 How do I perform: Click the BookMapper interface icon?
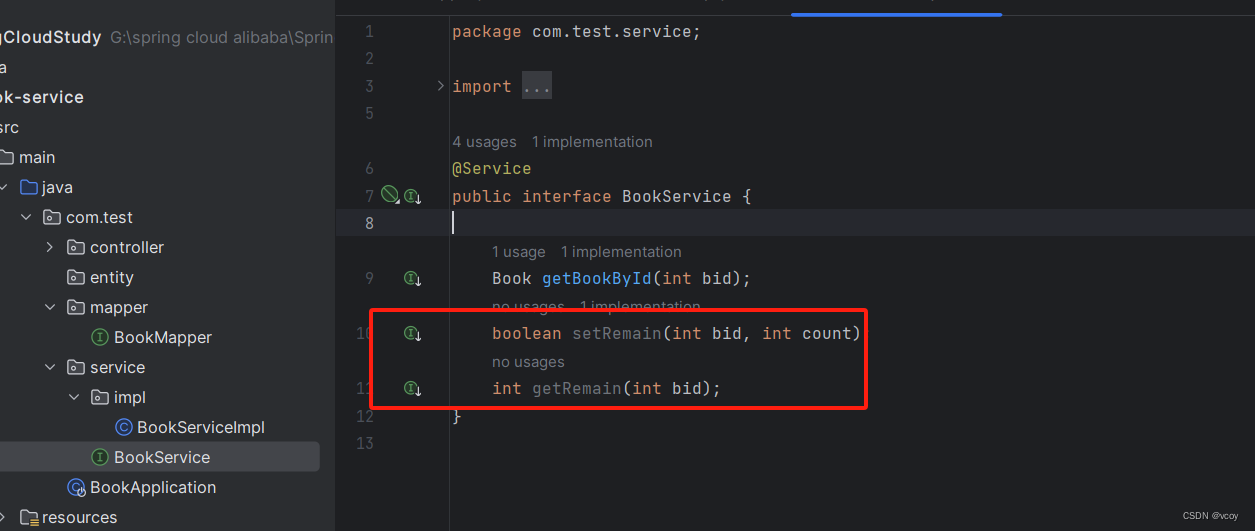click(100, 338)
